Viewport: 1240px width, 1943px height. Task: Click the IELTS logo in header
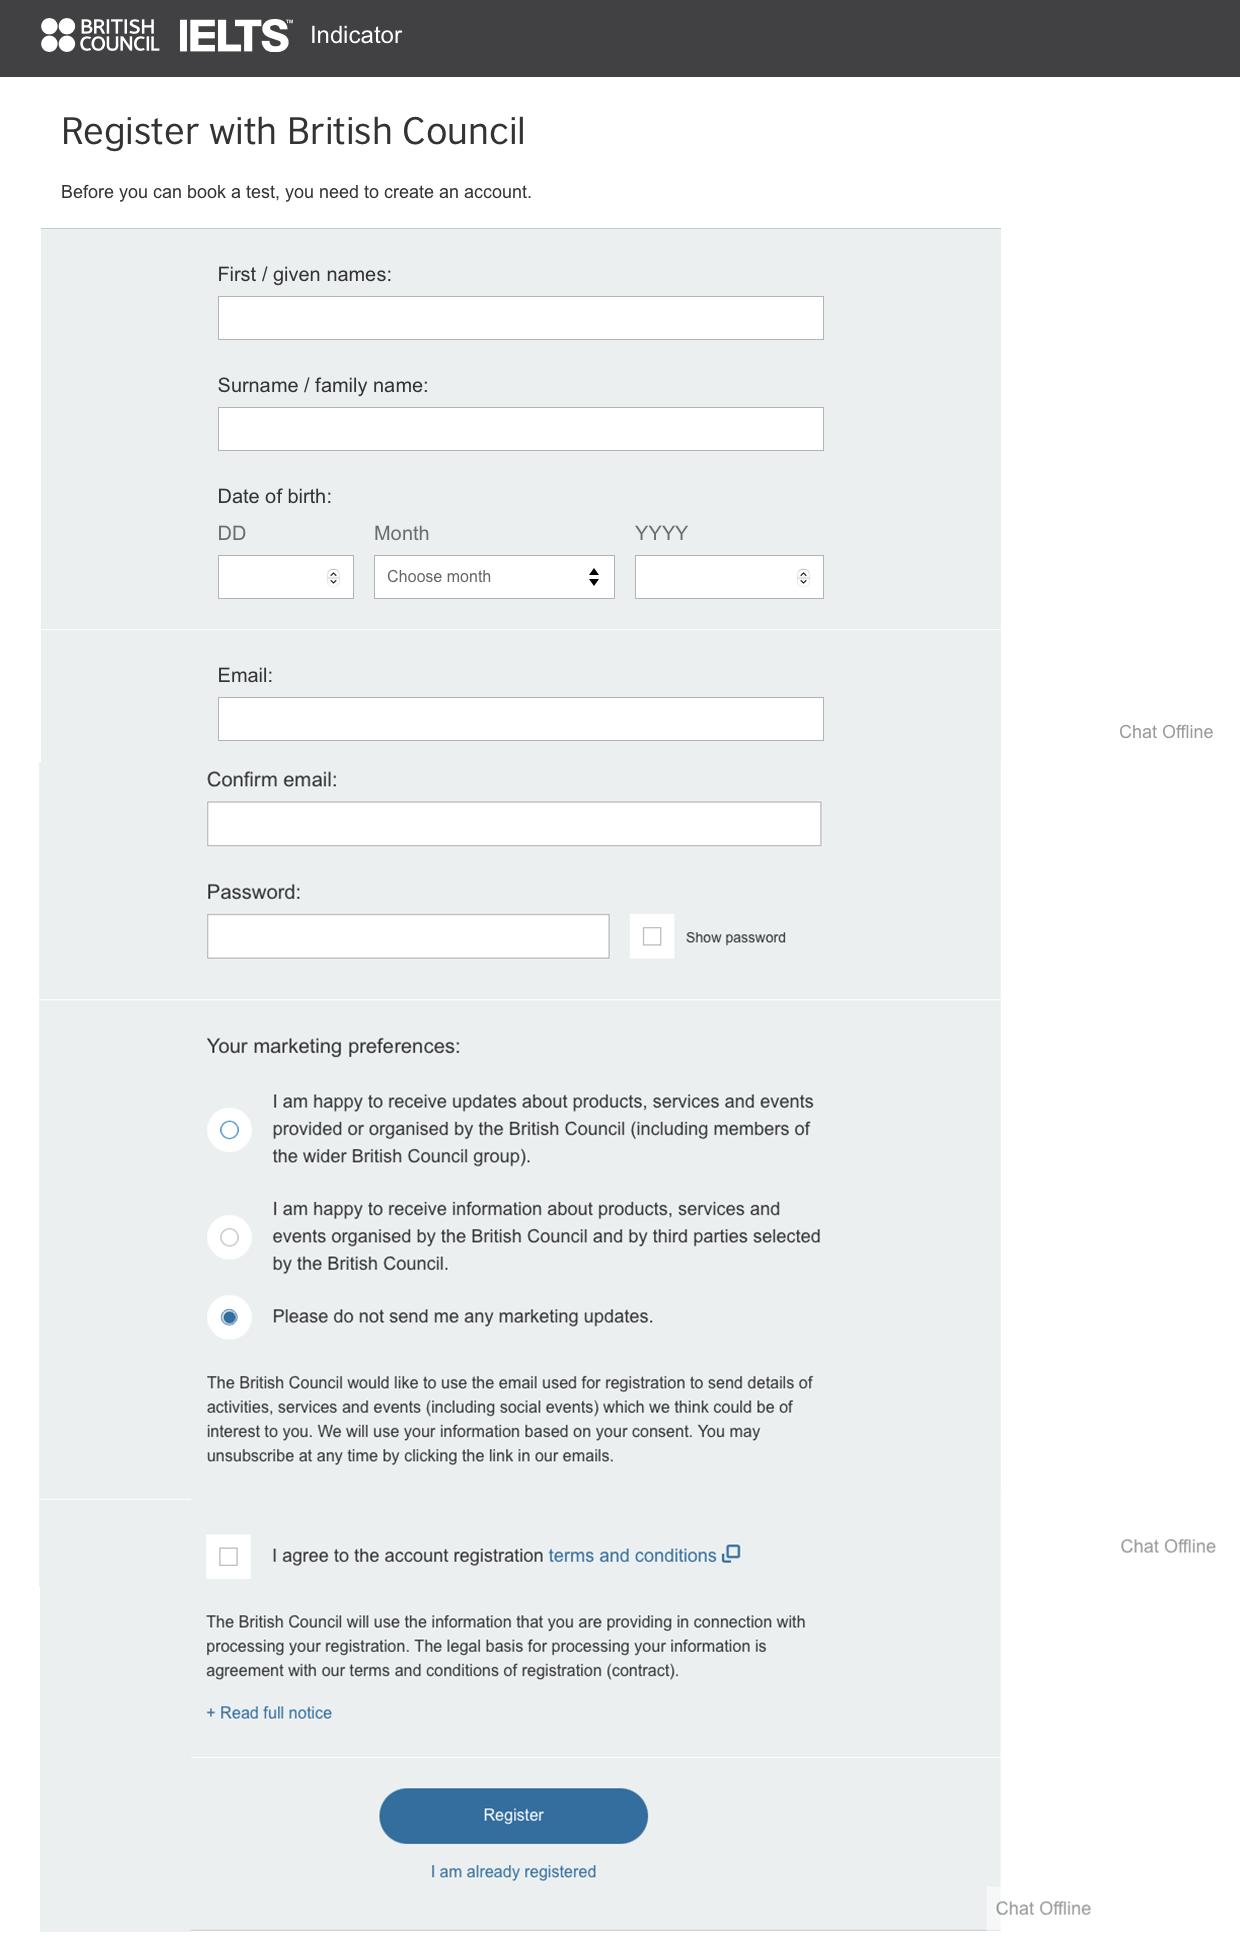[x=235, y=36]
